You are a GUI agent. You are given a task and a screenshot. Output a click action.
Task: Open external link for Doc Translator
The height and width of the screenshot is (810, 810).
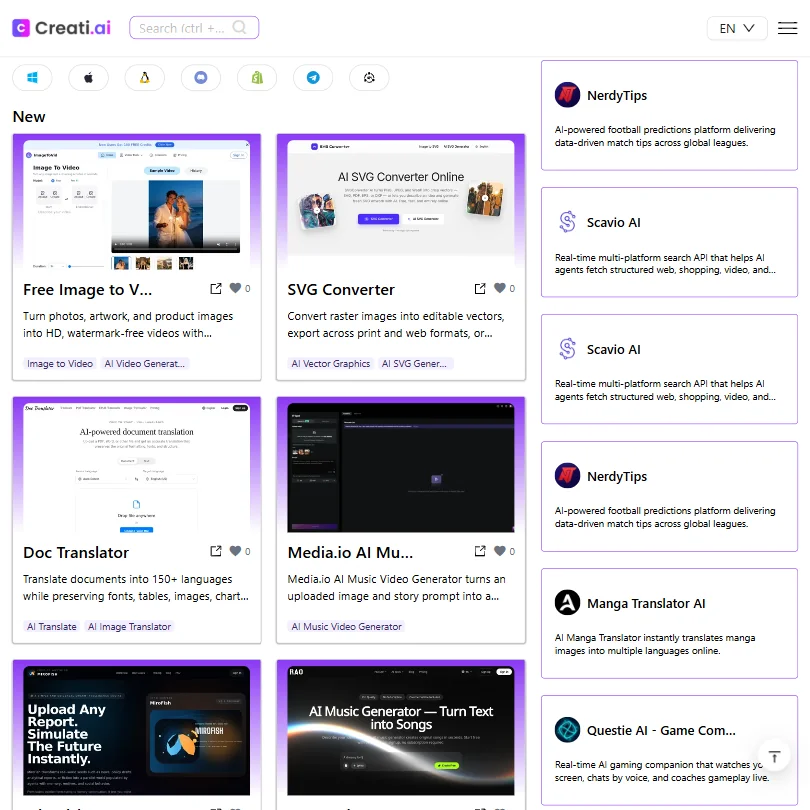216,552
